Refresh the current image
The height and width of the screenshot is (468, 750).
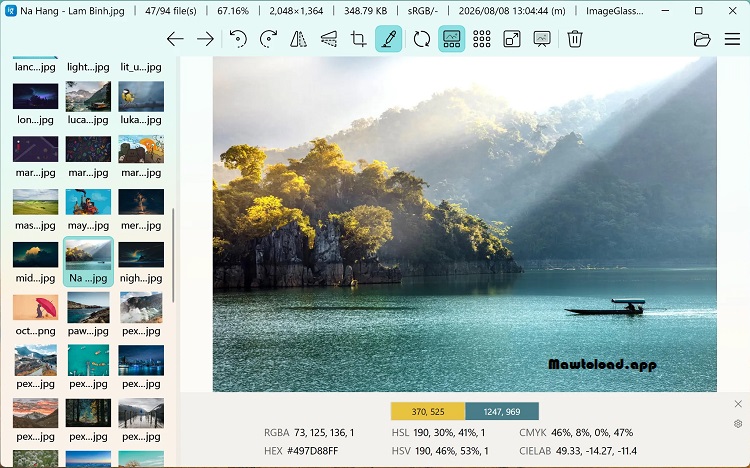click(x=421, y=39)
